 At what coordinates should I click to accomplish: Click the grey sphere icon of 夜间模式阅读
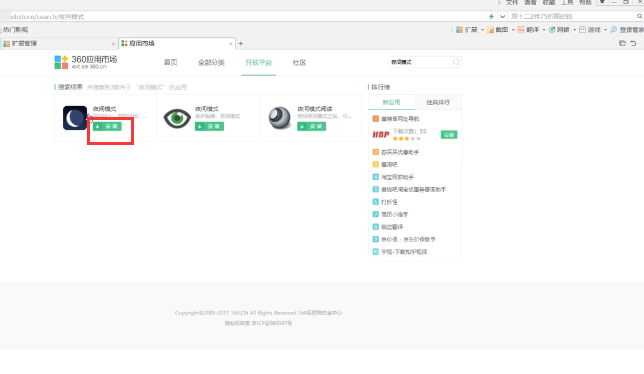[280, 118]
